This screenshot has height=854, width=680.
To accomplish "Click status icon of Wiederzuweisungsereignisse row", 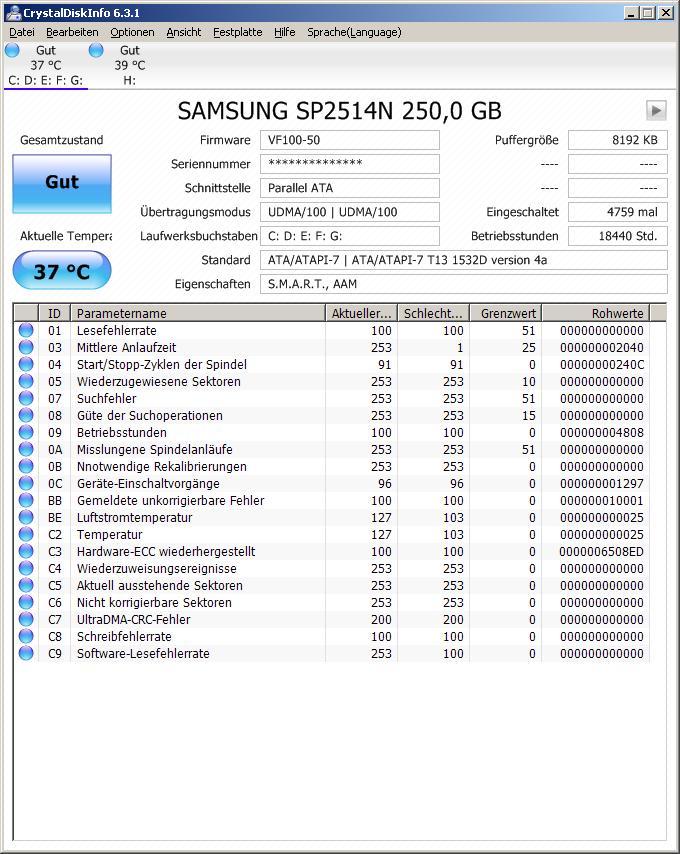I will tap(26, 568).
